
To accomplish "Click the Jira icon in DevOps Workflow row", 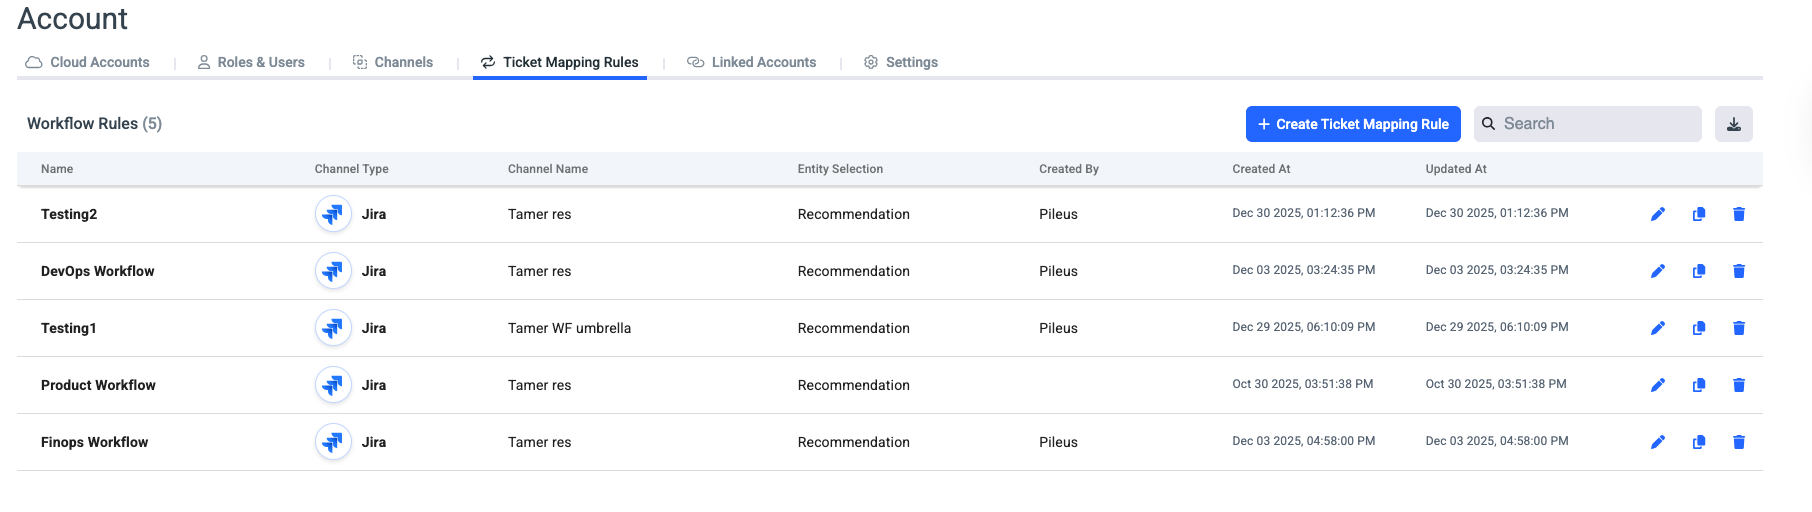I will click(x=333, y=271).
